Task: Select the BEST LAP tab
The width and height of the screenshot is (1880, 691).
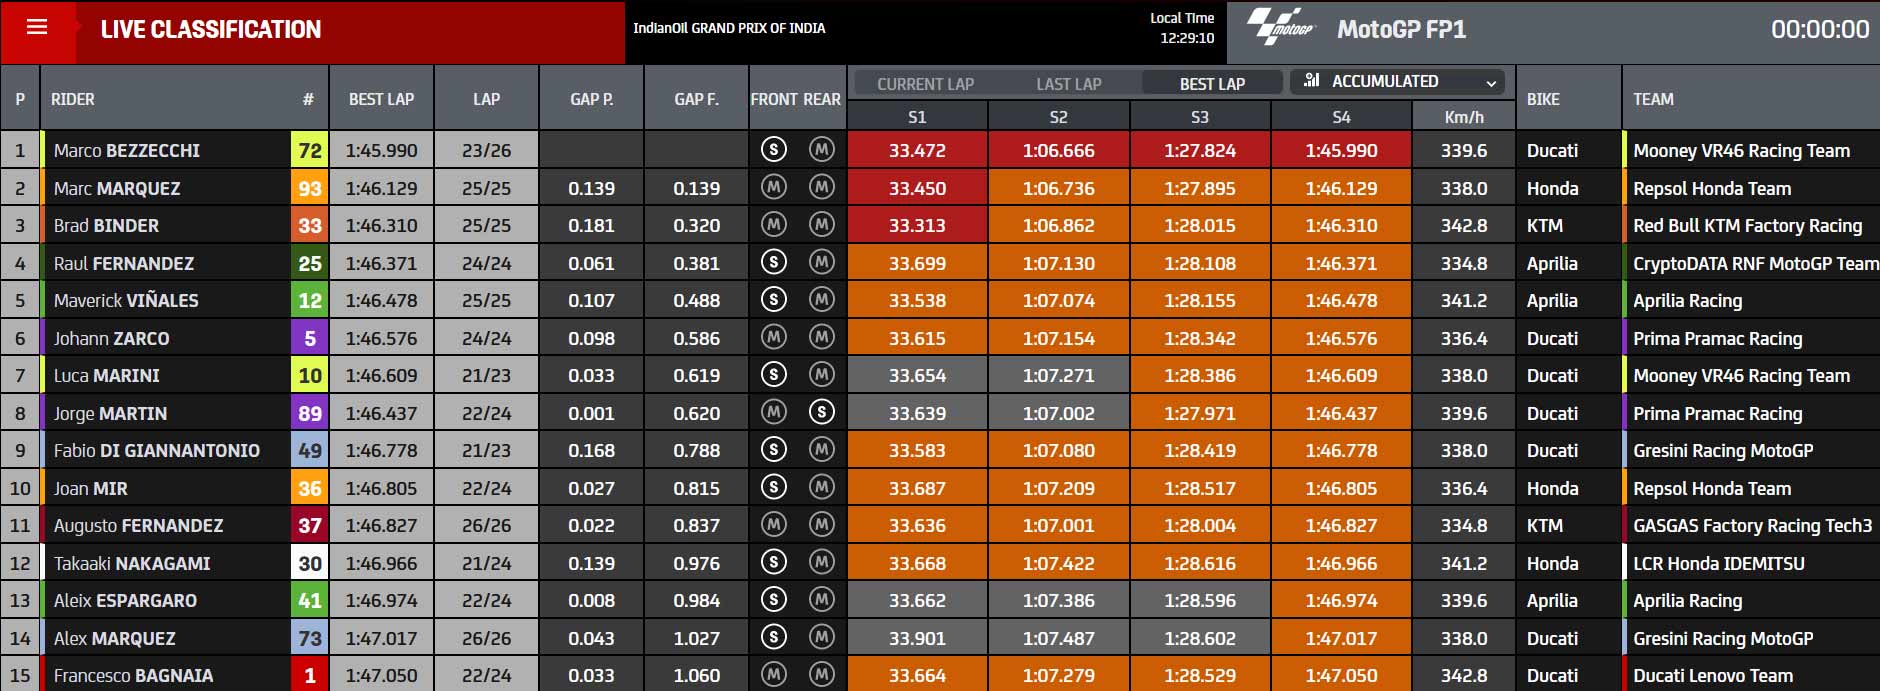Action: coord(1212,84)
